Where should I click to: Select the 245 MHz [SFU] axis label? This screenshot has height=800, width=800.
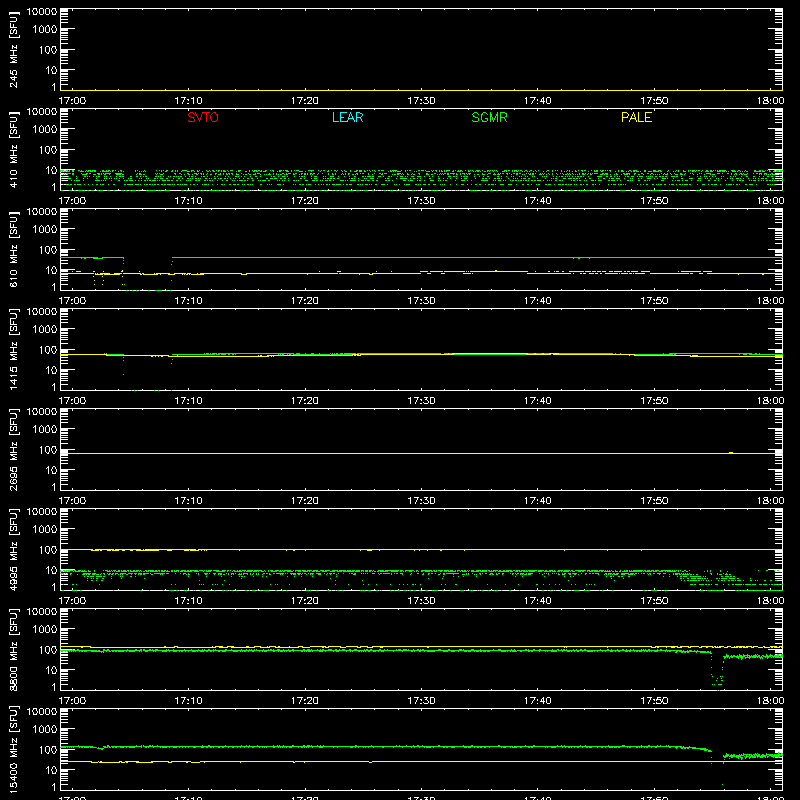13,50
